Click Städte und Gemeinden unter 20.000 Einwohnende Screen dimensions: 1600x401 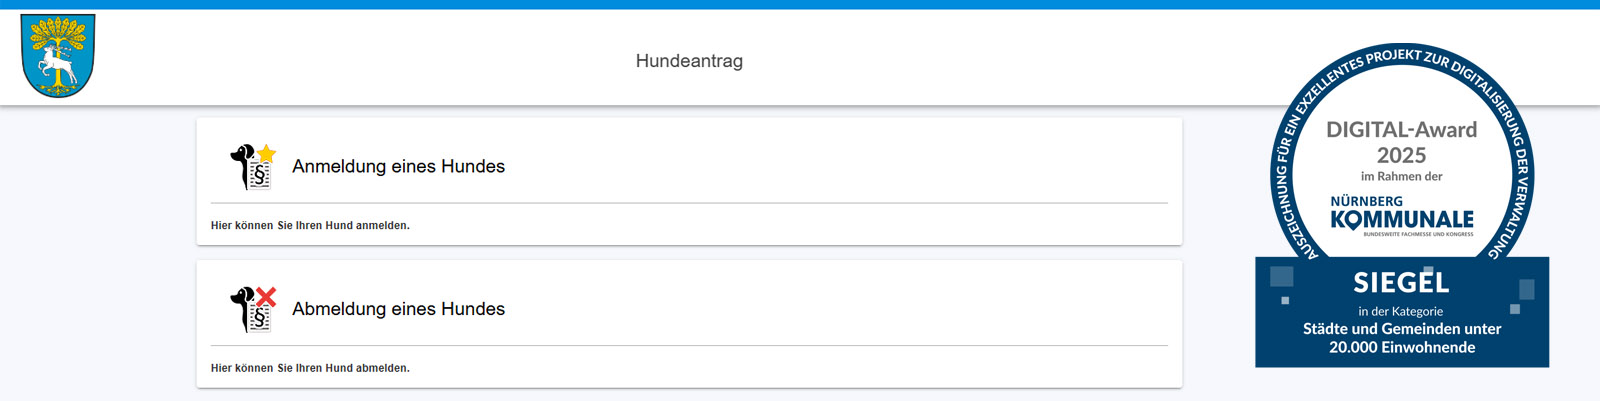(1402, 338)
